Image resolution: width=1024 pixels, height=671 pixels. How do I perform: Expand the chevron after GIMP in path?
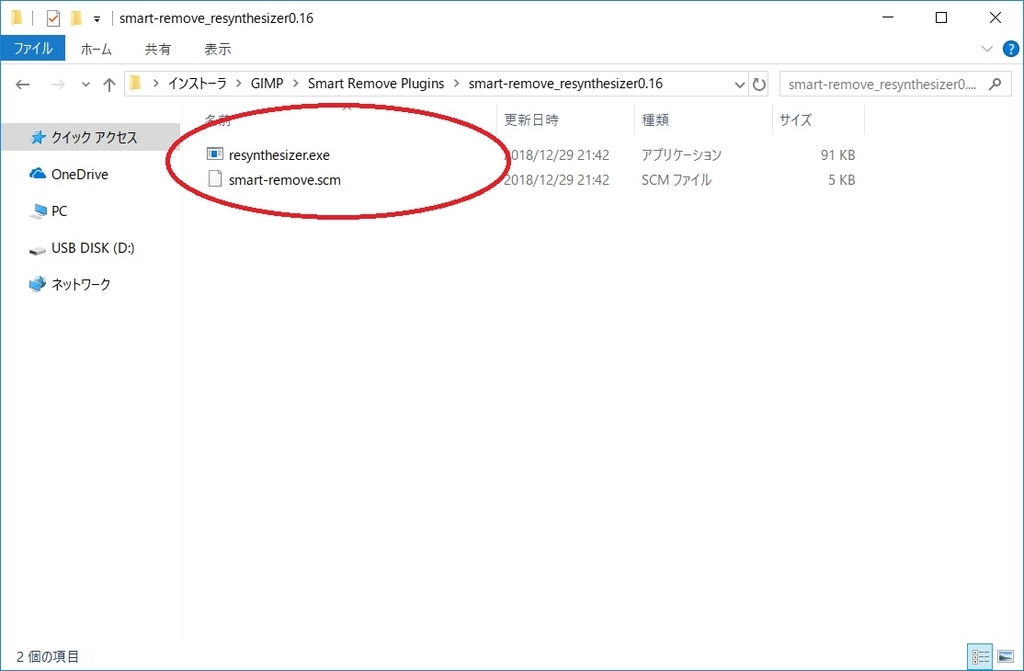(x=296, y=84)
